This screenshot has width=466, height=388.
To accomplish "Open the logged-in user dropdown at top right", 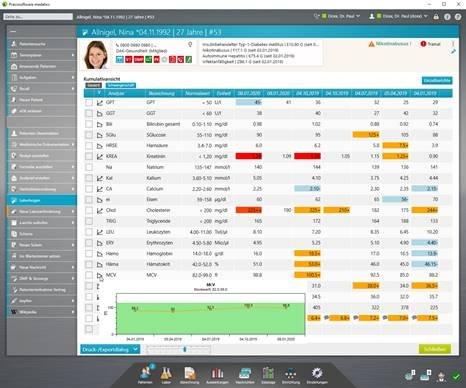I will point(398,16).
